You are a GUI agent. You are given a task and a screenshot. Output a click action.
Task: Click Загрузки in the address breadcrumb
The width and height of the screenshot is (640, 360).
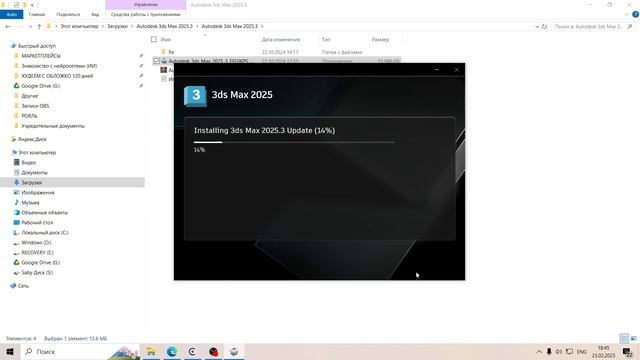click(118, 26)
